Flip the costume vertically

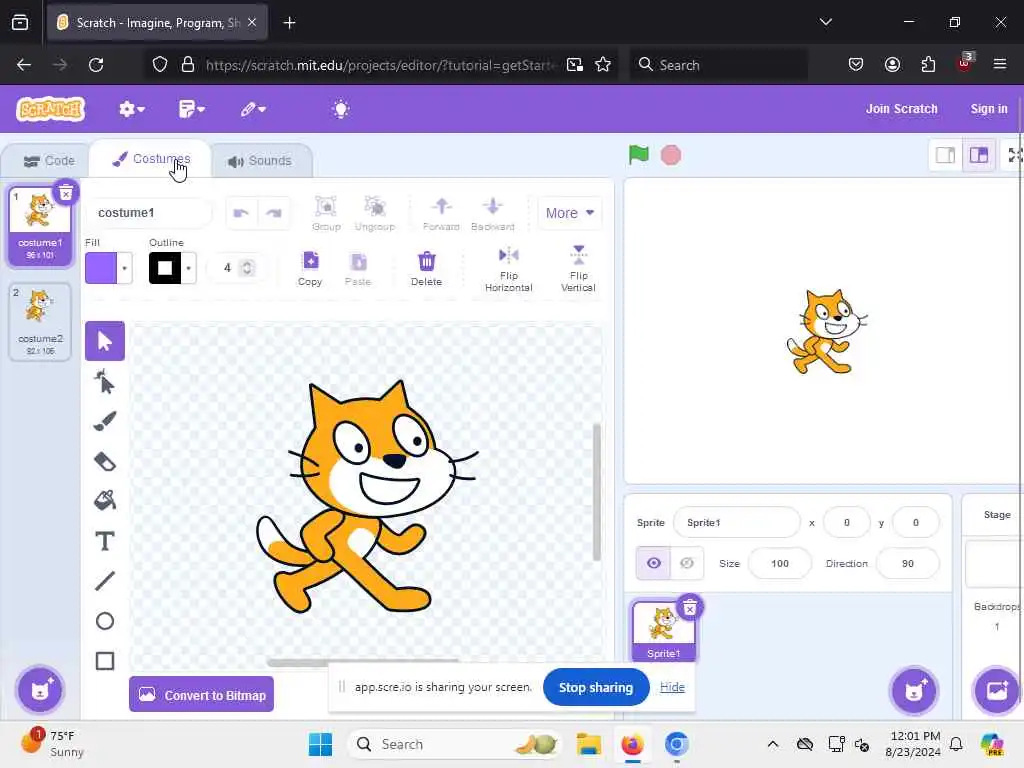pyautogui.click(x=579, y=268)
